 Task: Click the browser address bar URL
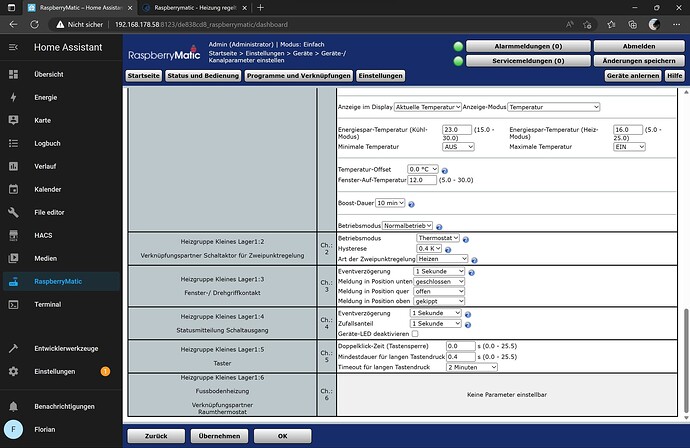(x=202, y=25)
